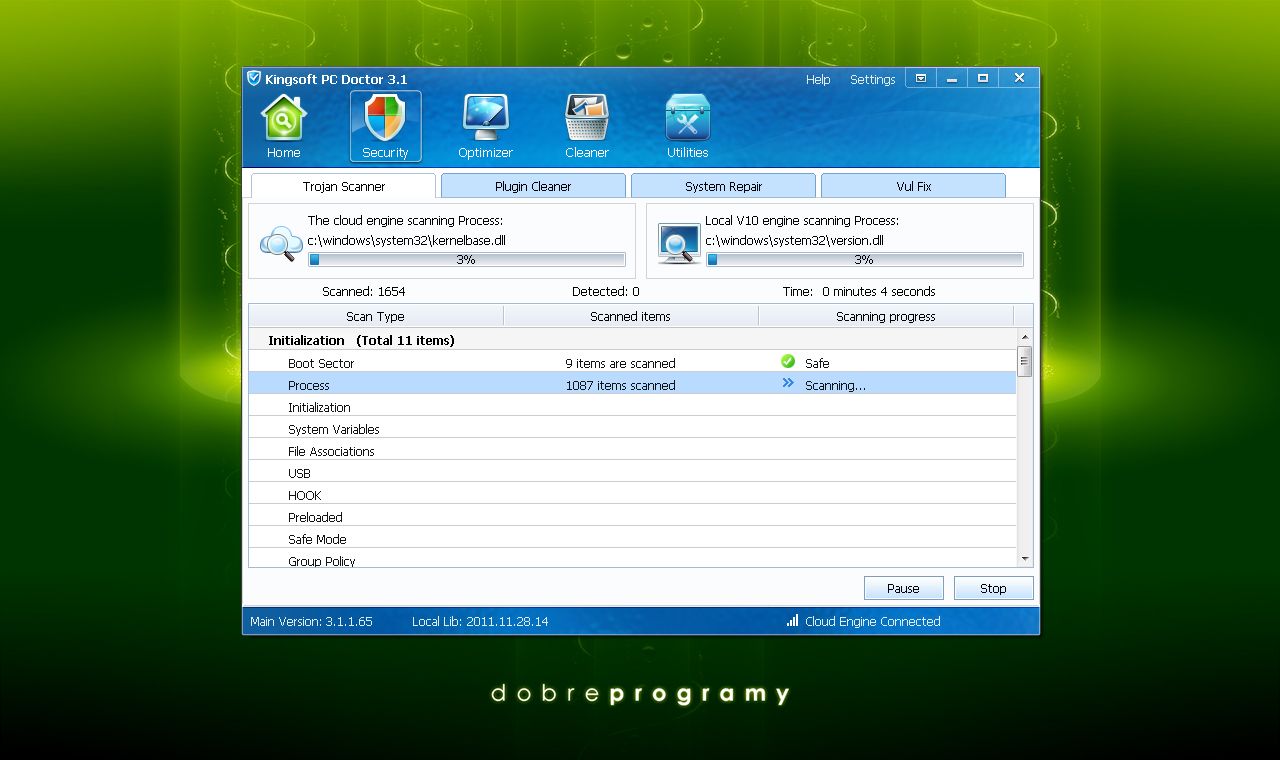The width and height of the screenshot is (1280, 760).
Task: Pause the running scan
Action: point(903,588)
